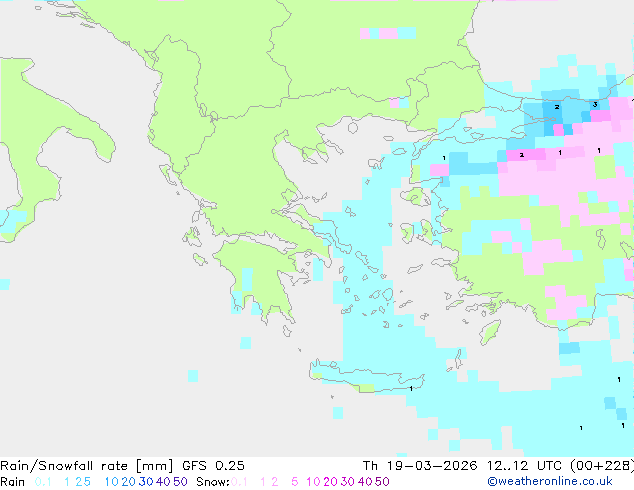This screenshot has width=634, height=490.
Task: Click the map value "2" on pink snow cell
Action: point(522,155)
